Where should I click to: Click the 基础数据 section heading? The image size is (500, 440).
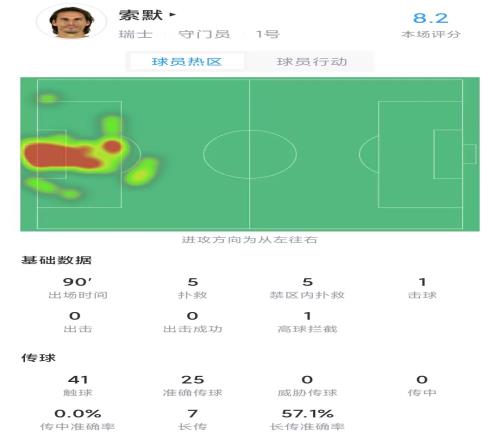(x=56, y=260)
